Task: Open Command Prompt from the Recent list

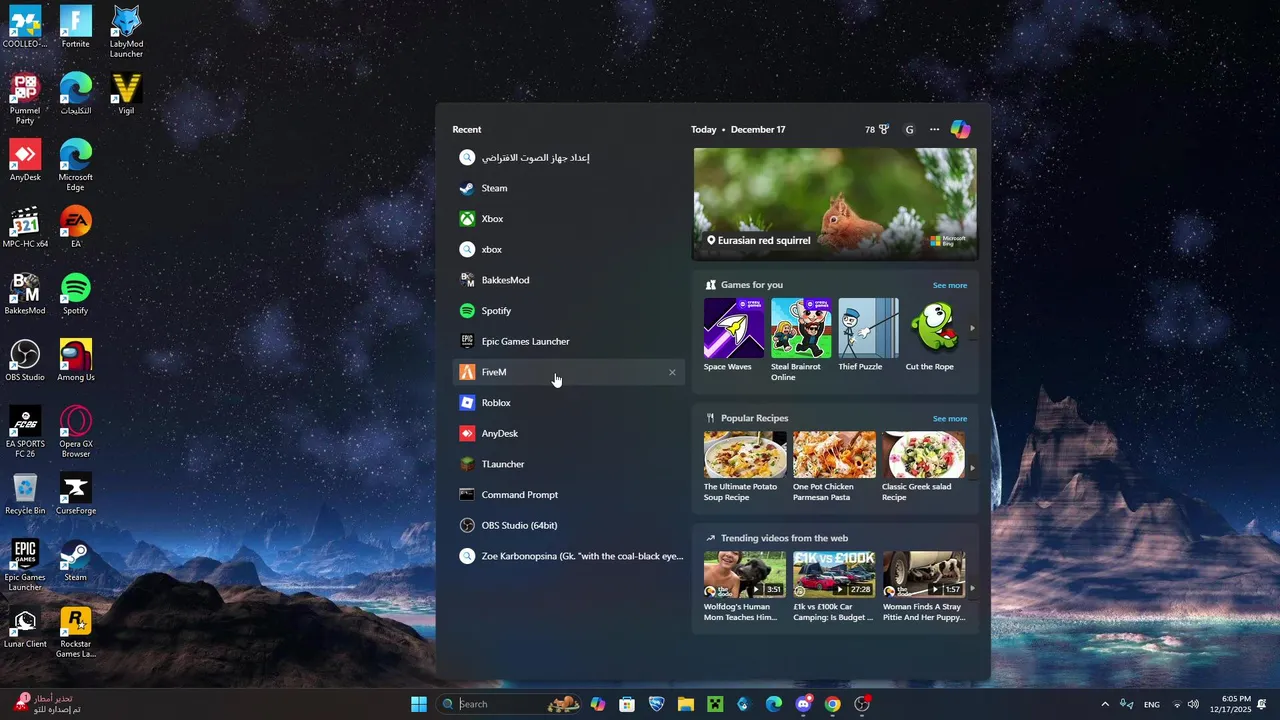Action: tap(568, 495)
